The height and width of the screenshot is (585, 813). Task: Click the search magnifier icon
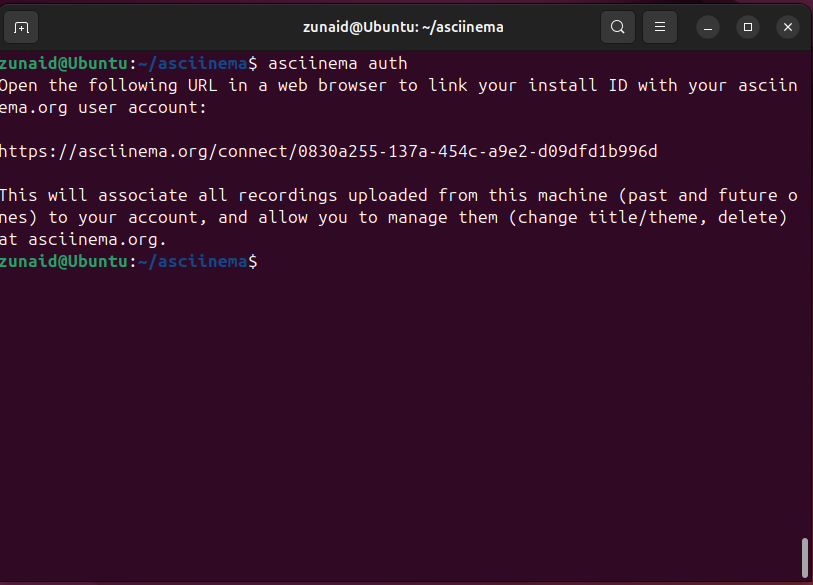[618, 27]
